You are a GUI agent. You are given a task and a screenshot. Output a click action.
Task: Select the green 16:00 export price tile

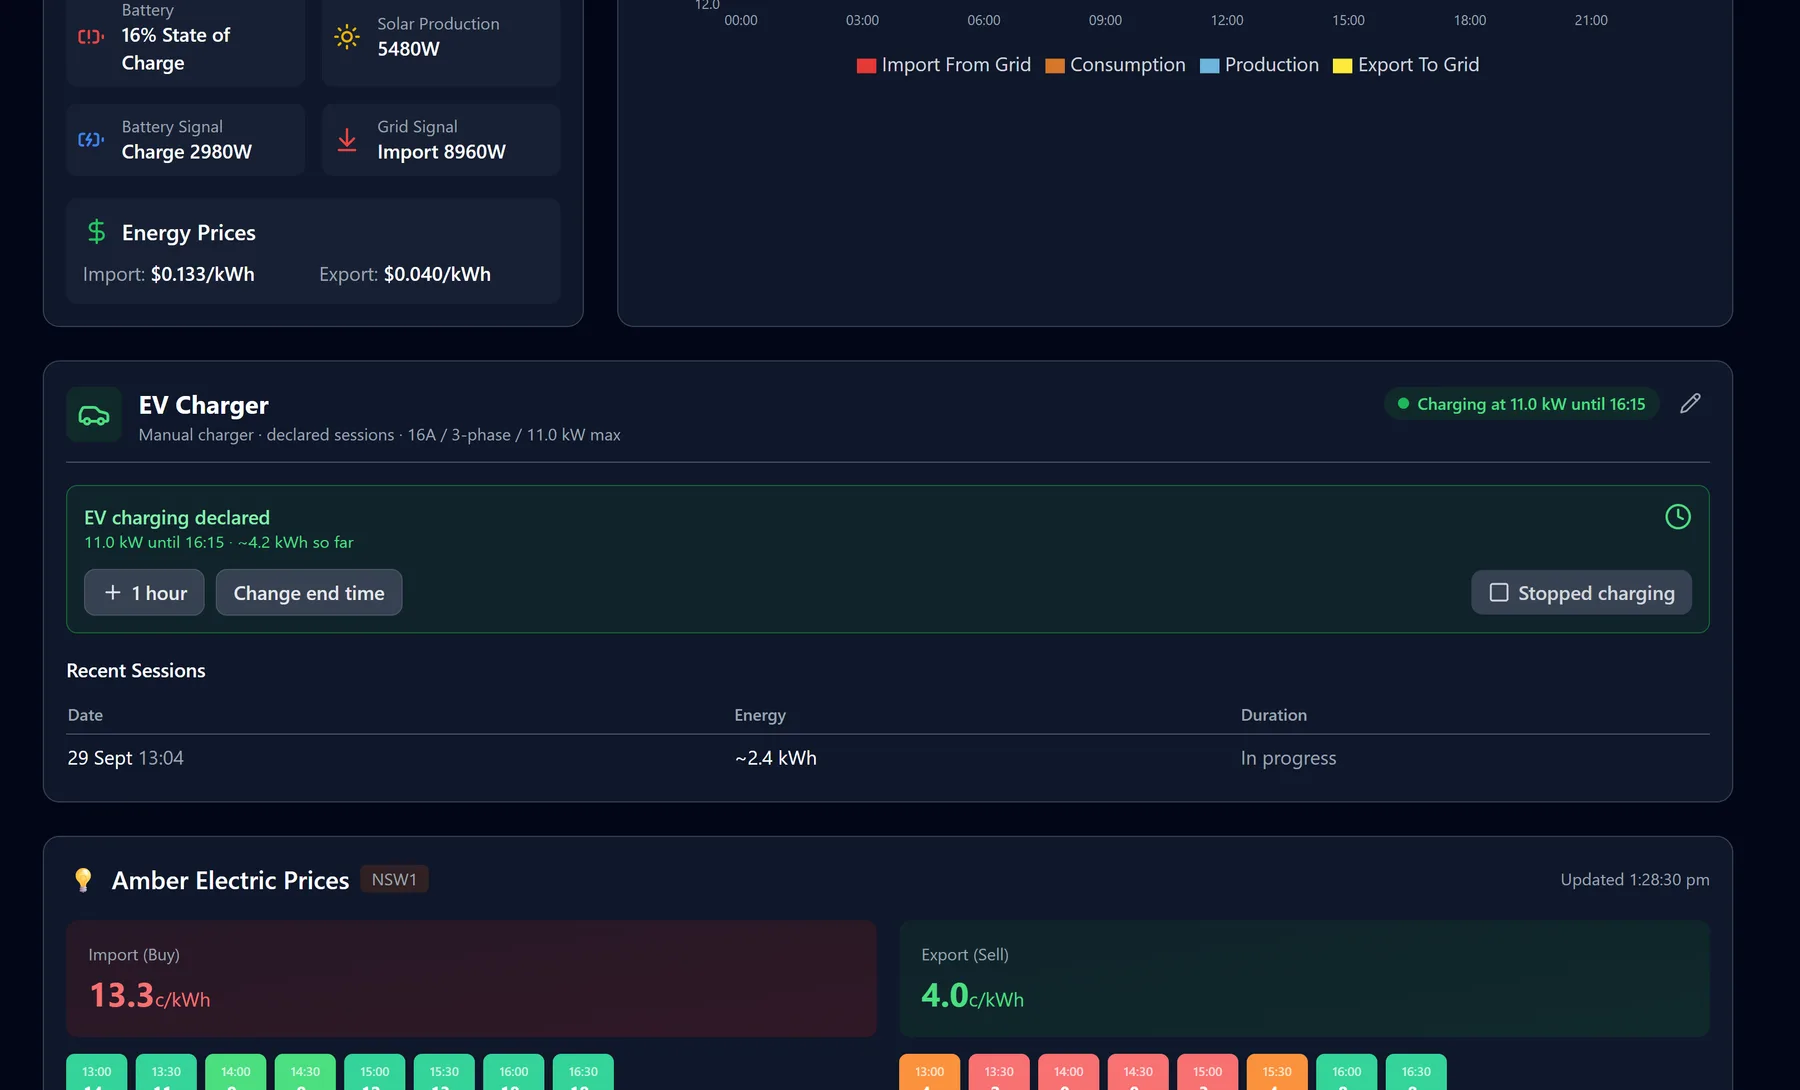point(1347,1072)
